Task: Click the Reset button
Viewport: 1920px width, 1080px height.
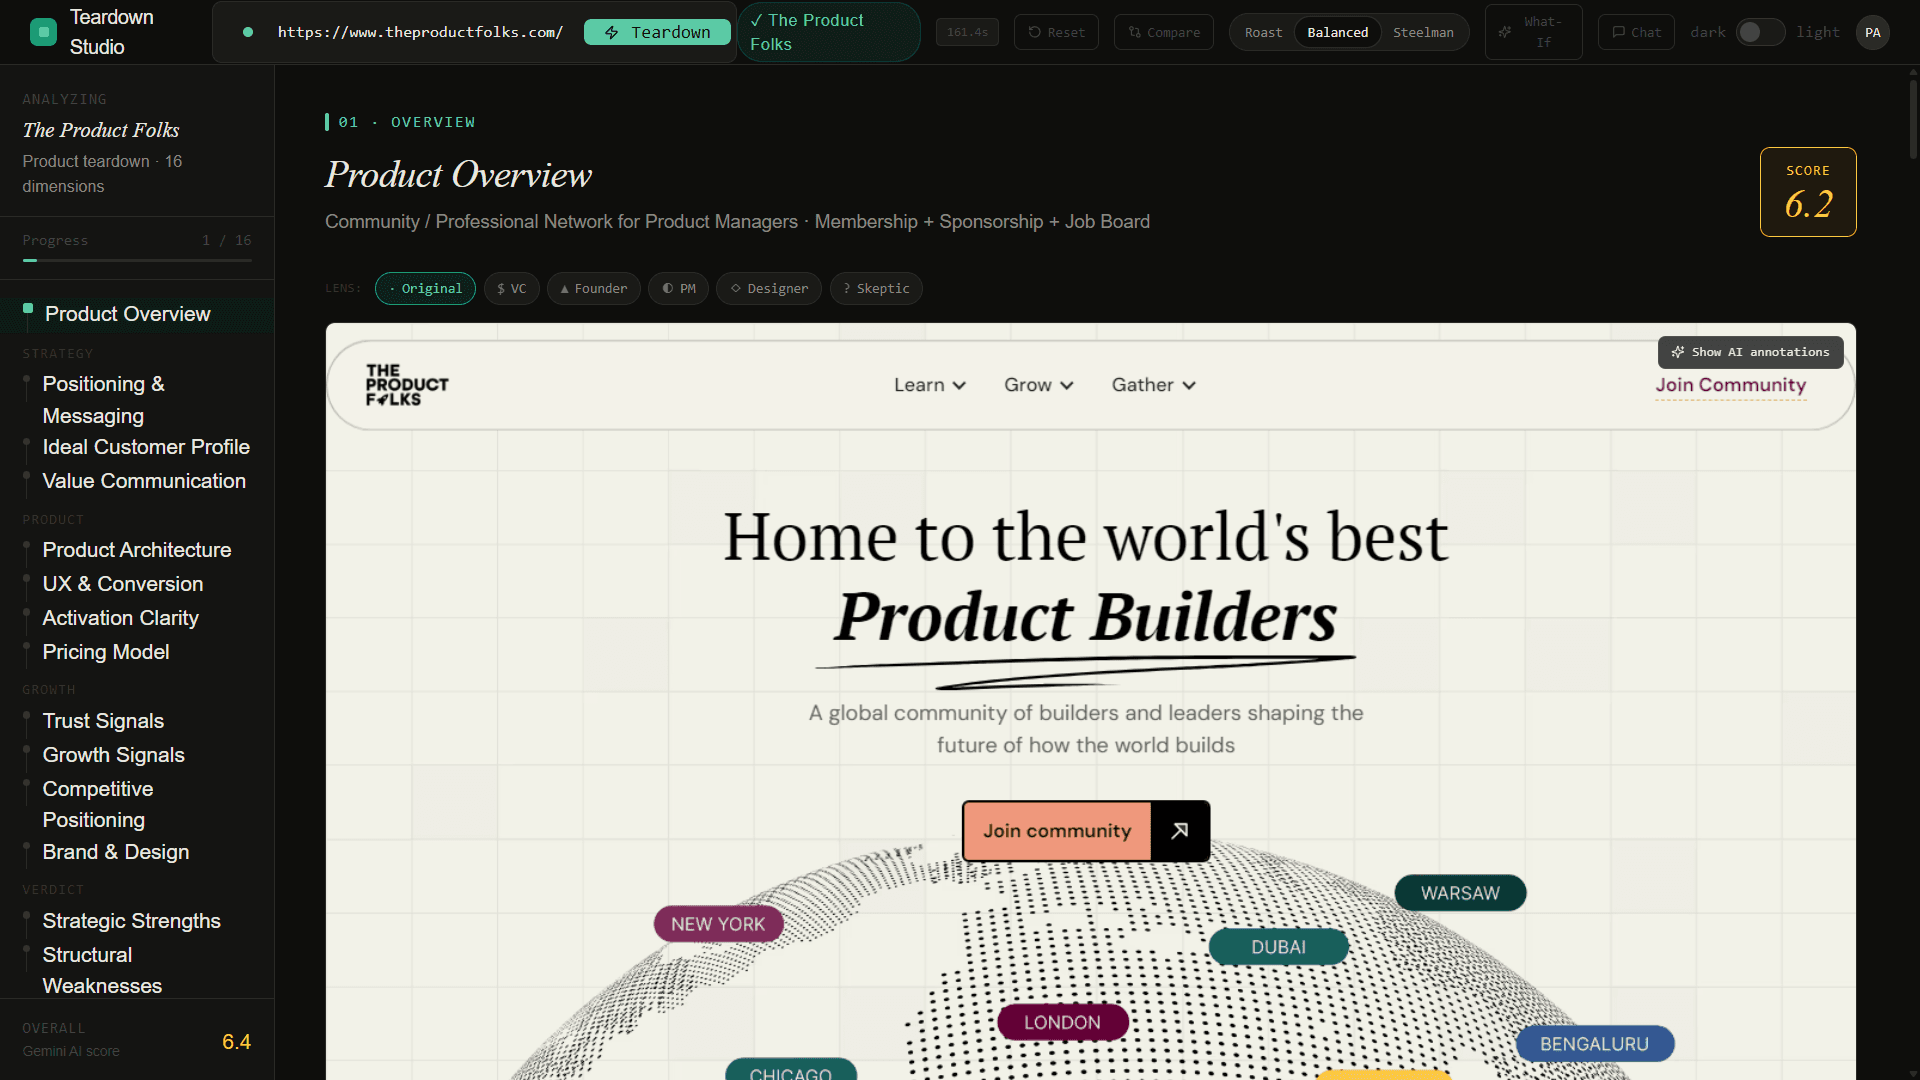Action: tap(1056, 32)
